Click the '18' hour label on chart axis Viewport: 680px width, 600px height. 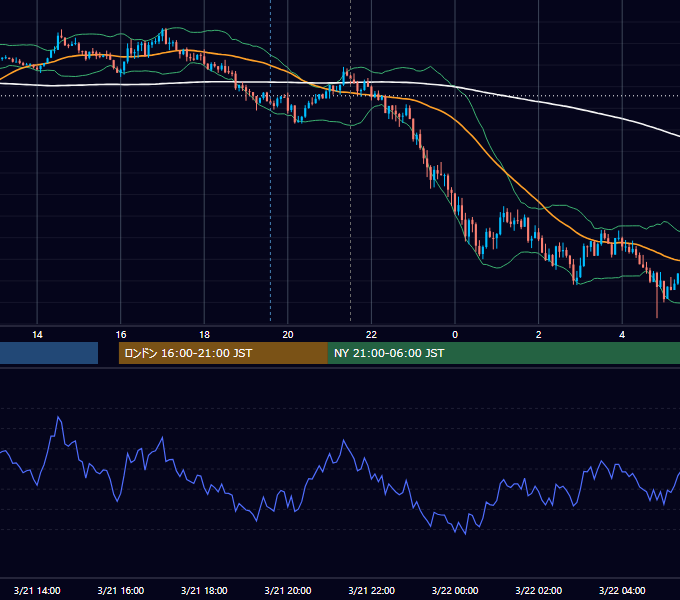point(204,335)
